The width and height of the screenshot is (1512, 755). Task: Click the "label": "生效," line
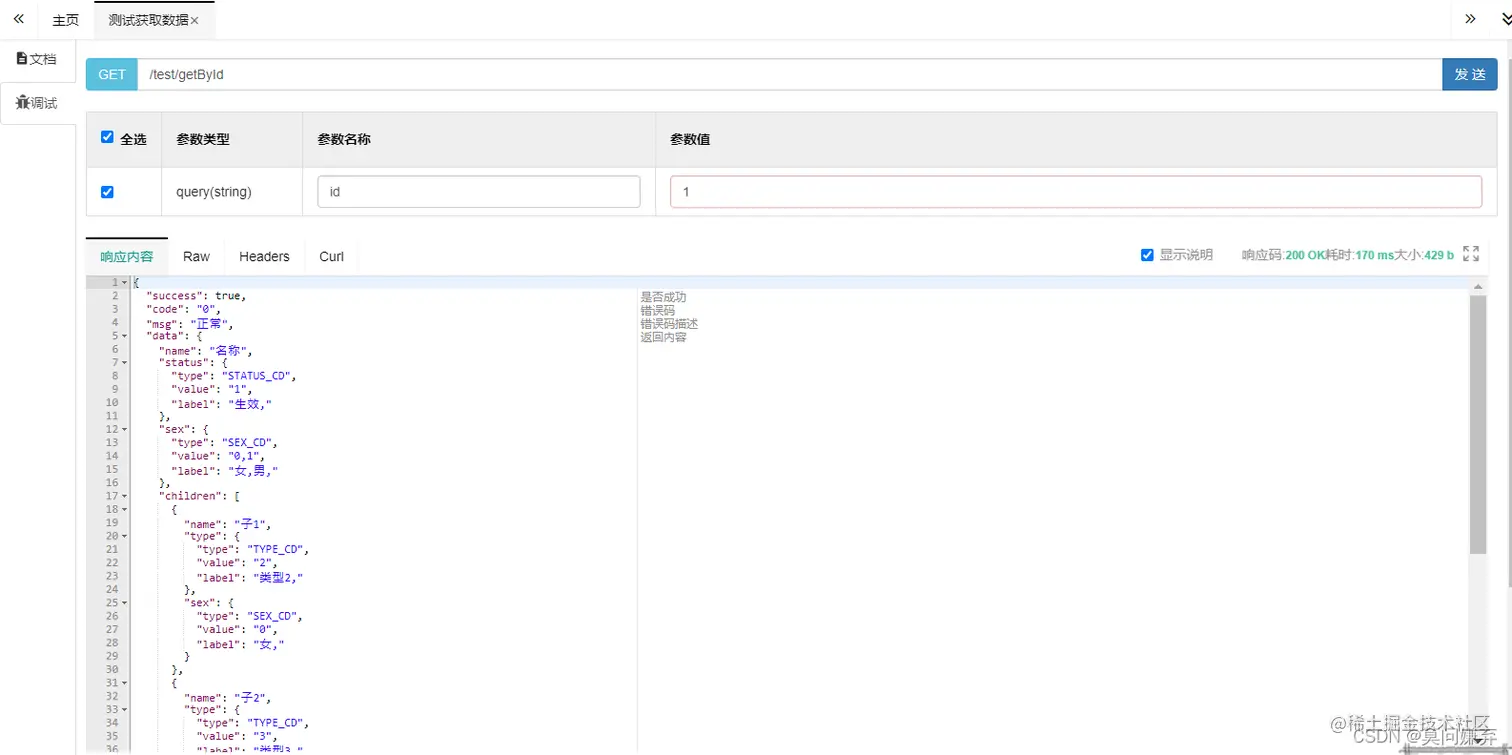[x=222, y=403]
